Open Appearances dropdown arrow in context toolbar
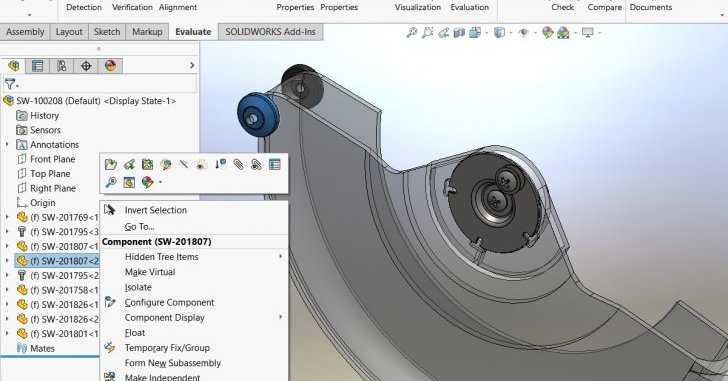This screenshot has width=728, height=381. (161, 182)
